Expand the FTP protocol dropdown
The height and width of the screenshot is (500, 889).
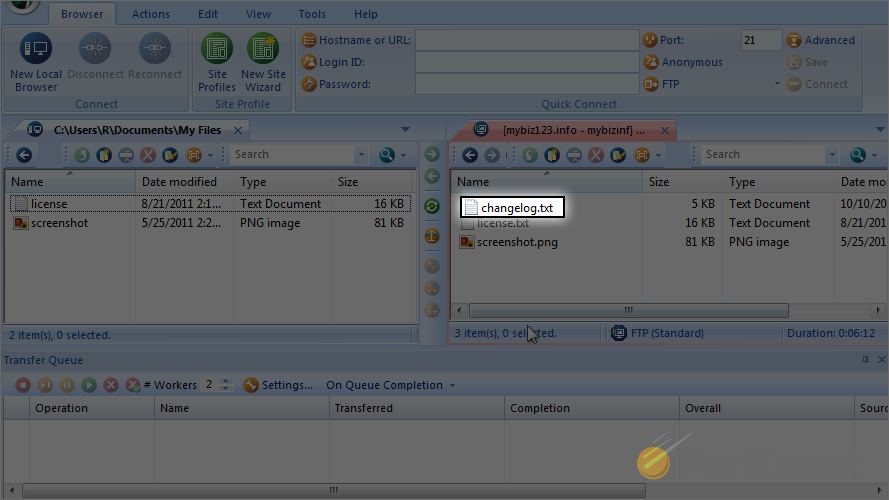pyautogui.click(x=777, y=84)
